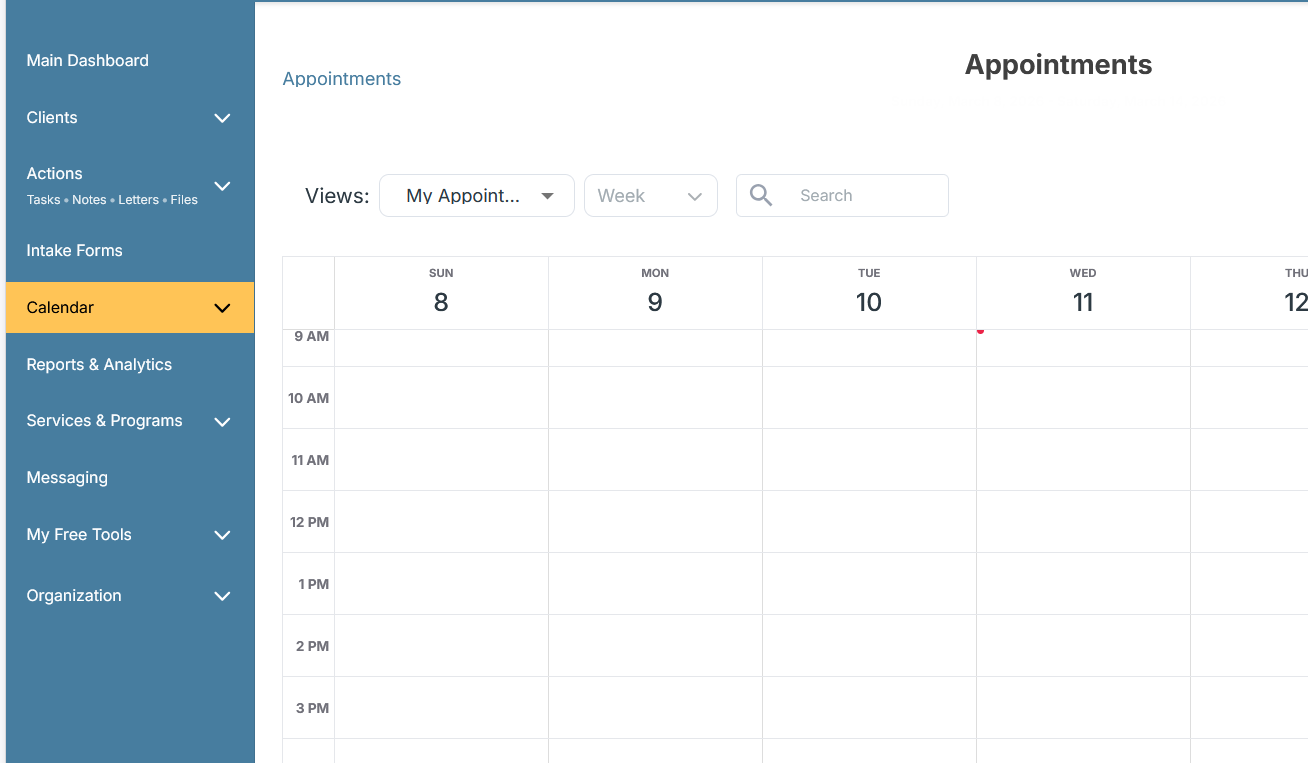Open the Week view dropdown
Viewport: 1308px width, 763px height.
650,196
